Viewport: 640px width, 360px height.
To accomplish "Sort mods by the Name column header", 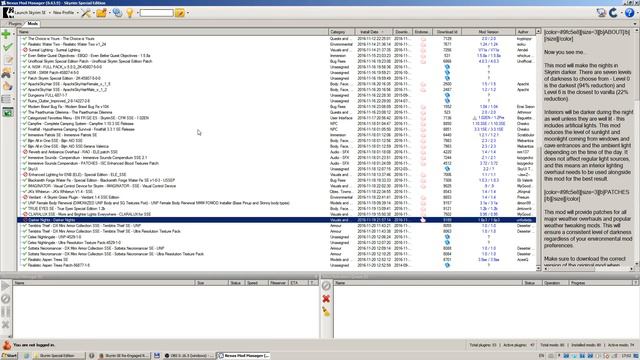I will coord(173,32).
